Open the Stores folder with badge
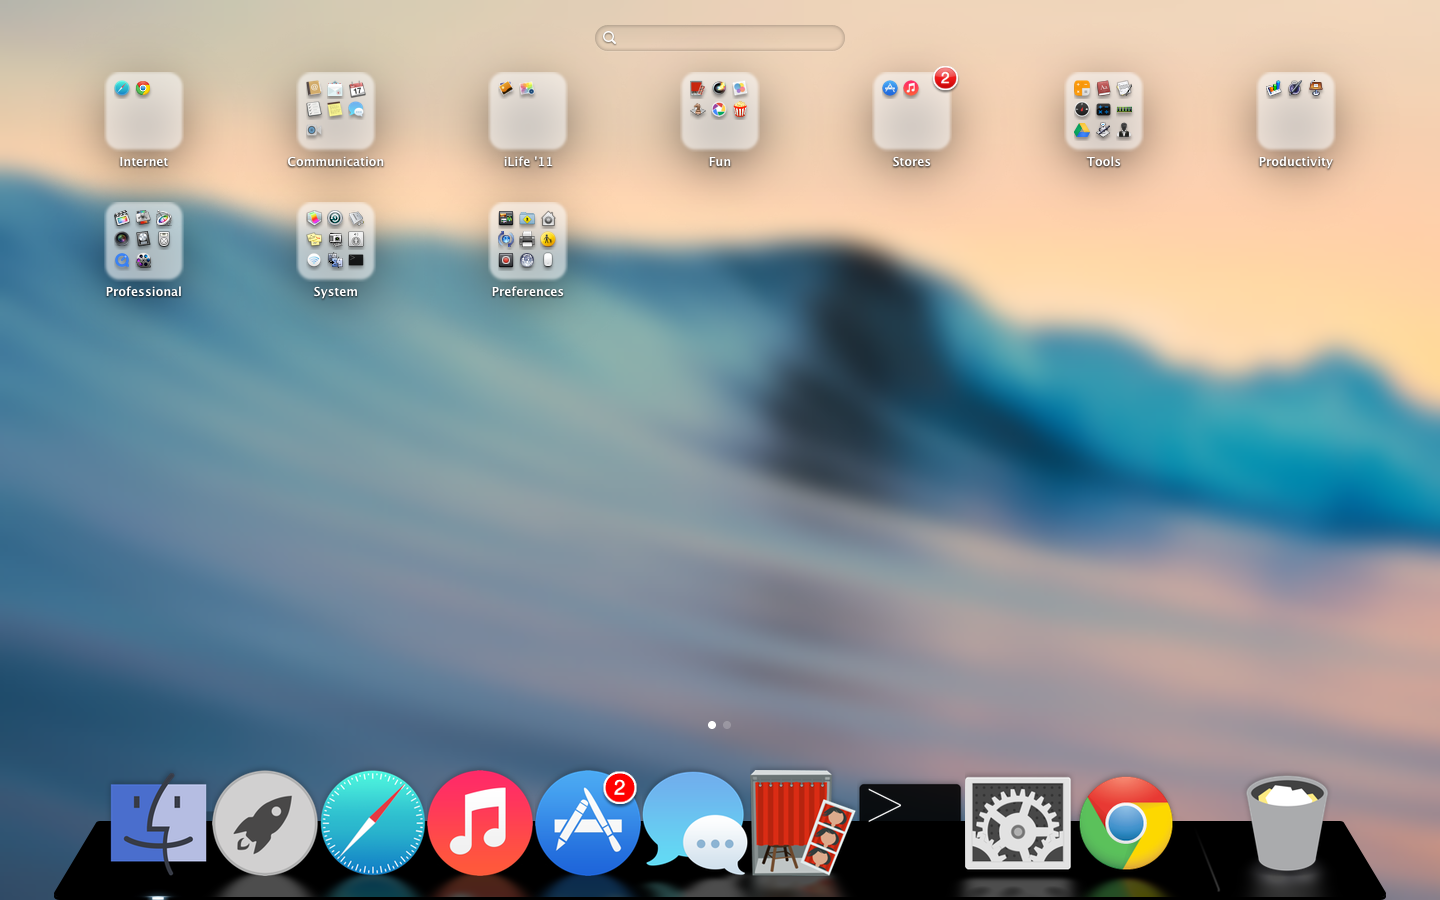1440x900 pixels. pos(912,111)
